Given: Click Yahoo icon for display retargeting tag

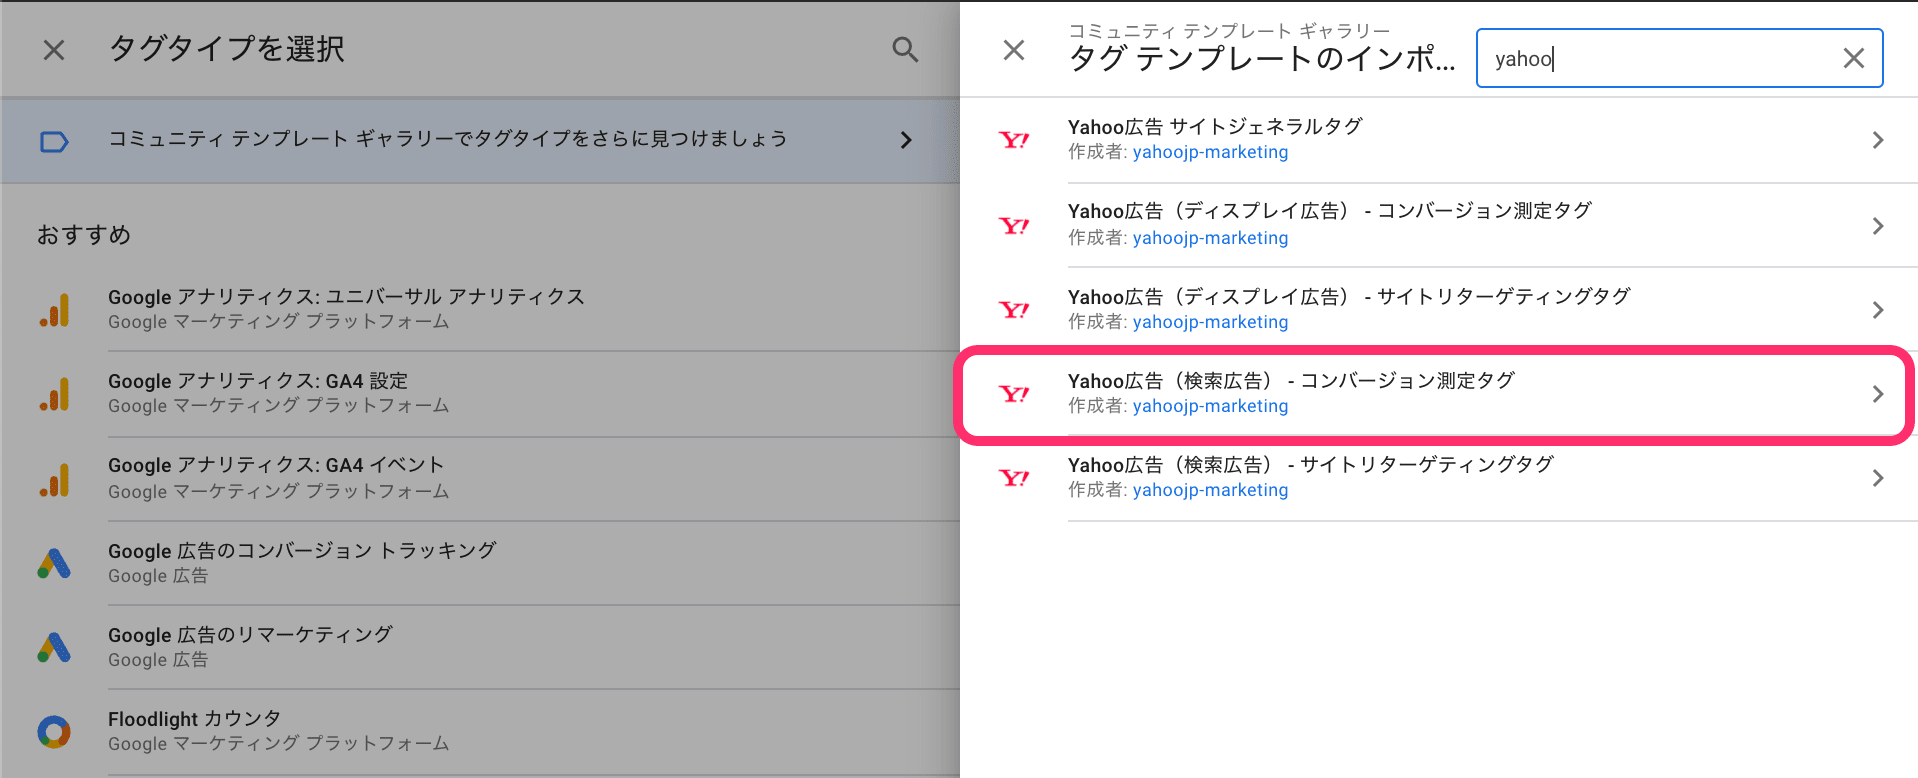Looking at the screenshot, I should pyautogui.click(x=1014, y=310).
